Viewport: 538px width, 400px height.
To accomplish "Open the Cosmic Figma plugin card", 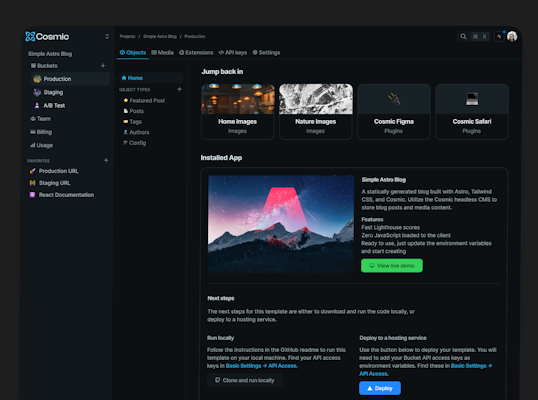I will (394, 111).
